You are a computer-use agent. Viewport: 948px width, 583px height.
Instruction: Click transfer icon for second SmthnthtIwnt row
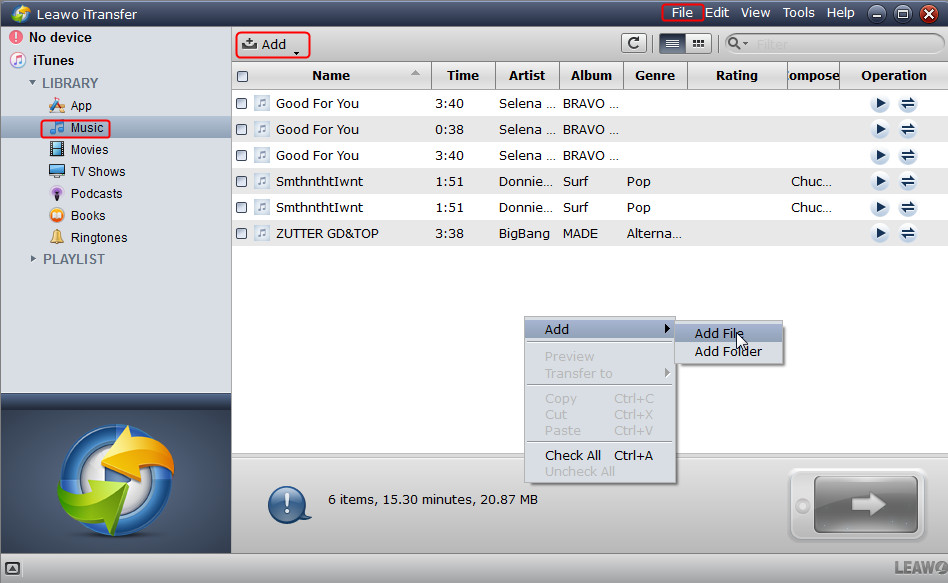click(907, 207)
